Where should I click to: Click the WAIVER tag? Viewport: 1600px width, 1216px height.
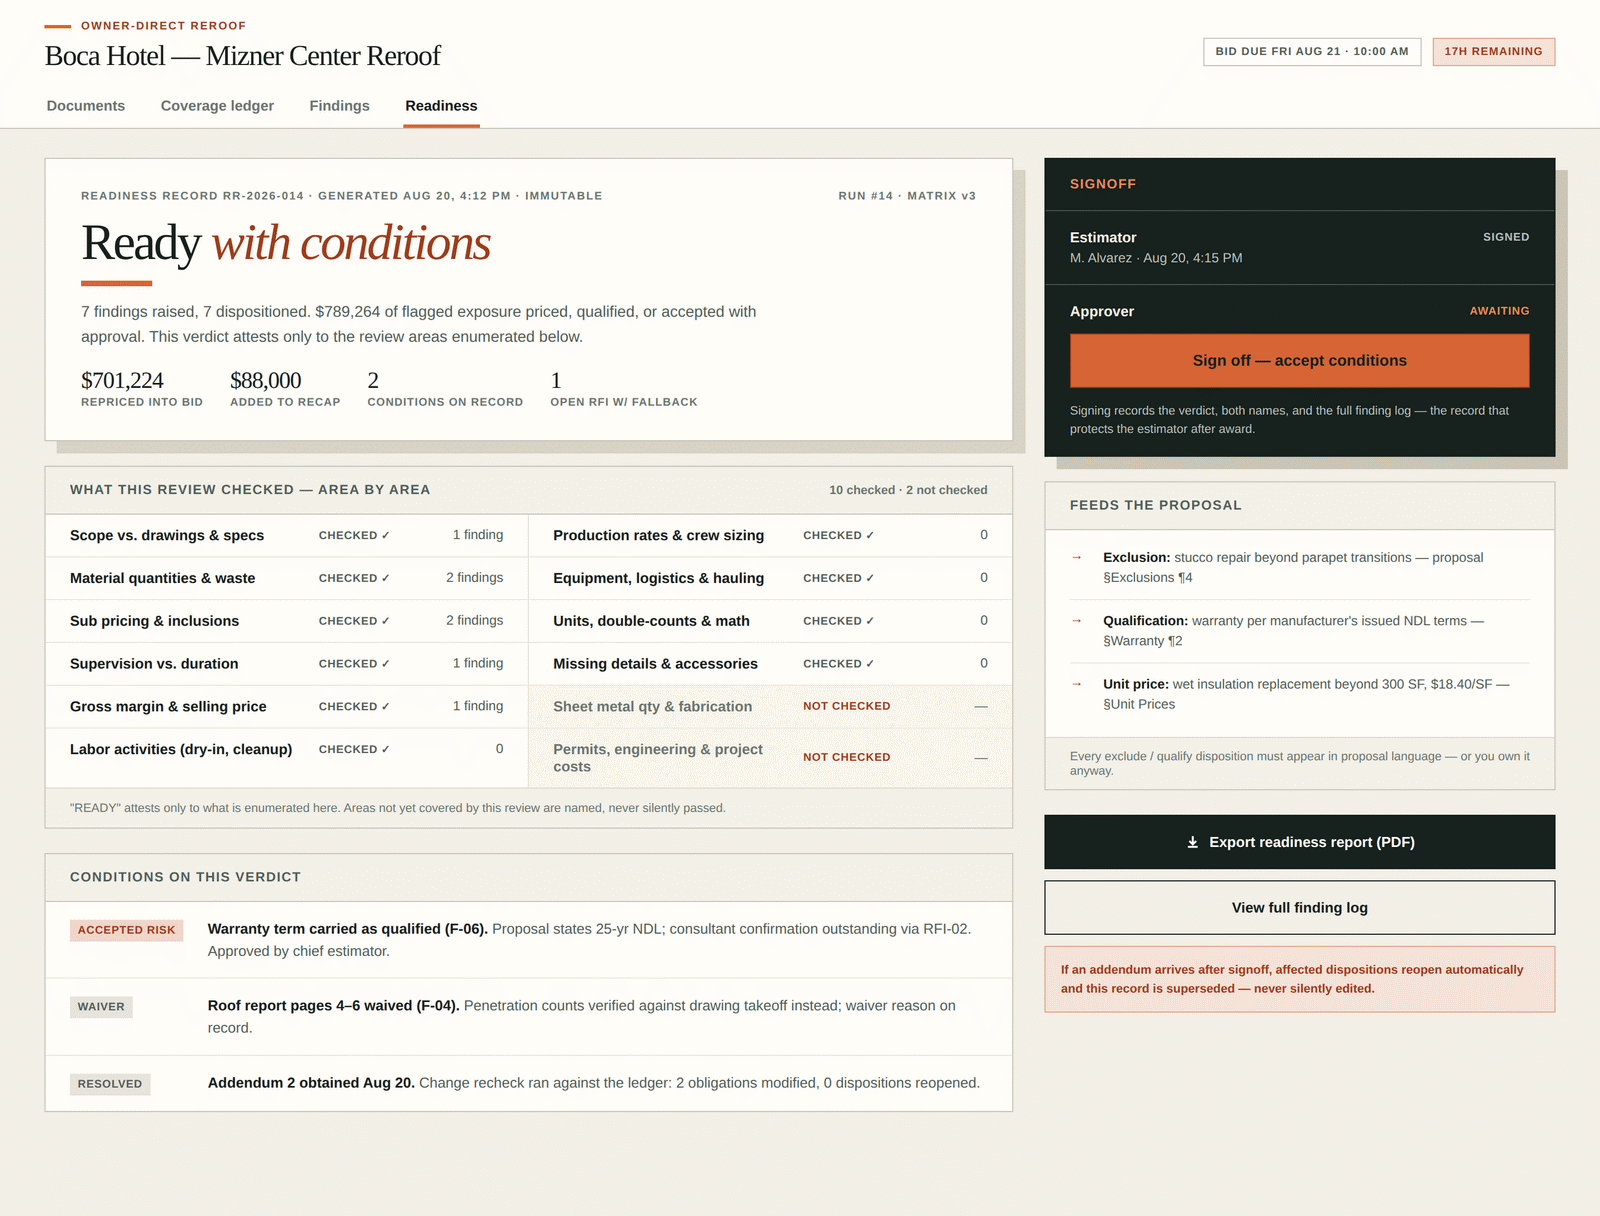pos(101,1007)
